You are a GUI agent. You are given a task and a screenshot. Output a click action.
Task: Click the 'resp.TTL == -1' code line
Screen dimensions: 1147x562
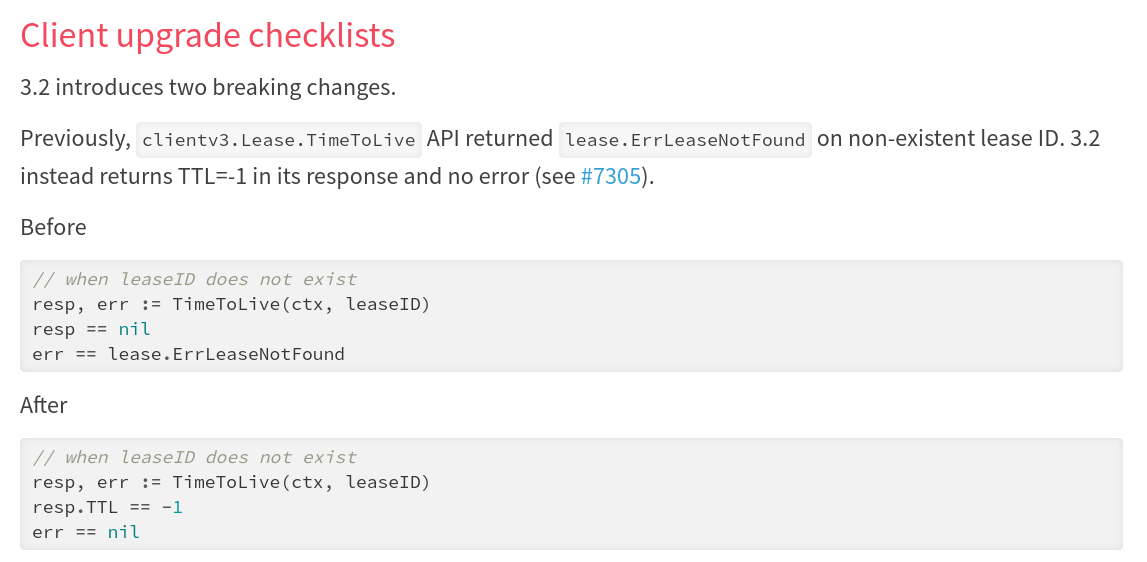(x=107, y=507)
